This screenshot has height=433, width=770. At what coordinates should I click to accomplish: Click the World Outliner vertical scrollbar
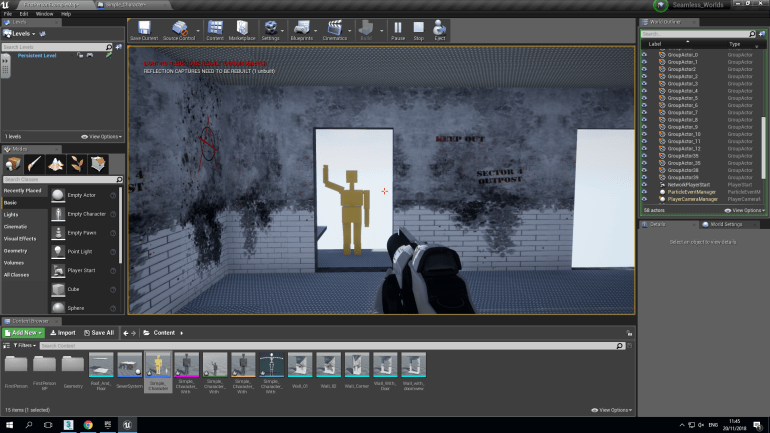[x=763, y=147]
